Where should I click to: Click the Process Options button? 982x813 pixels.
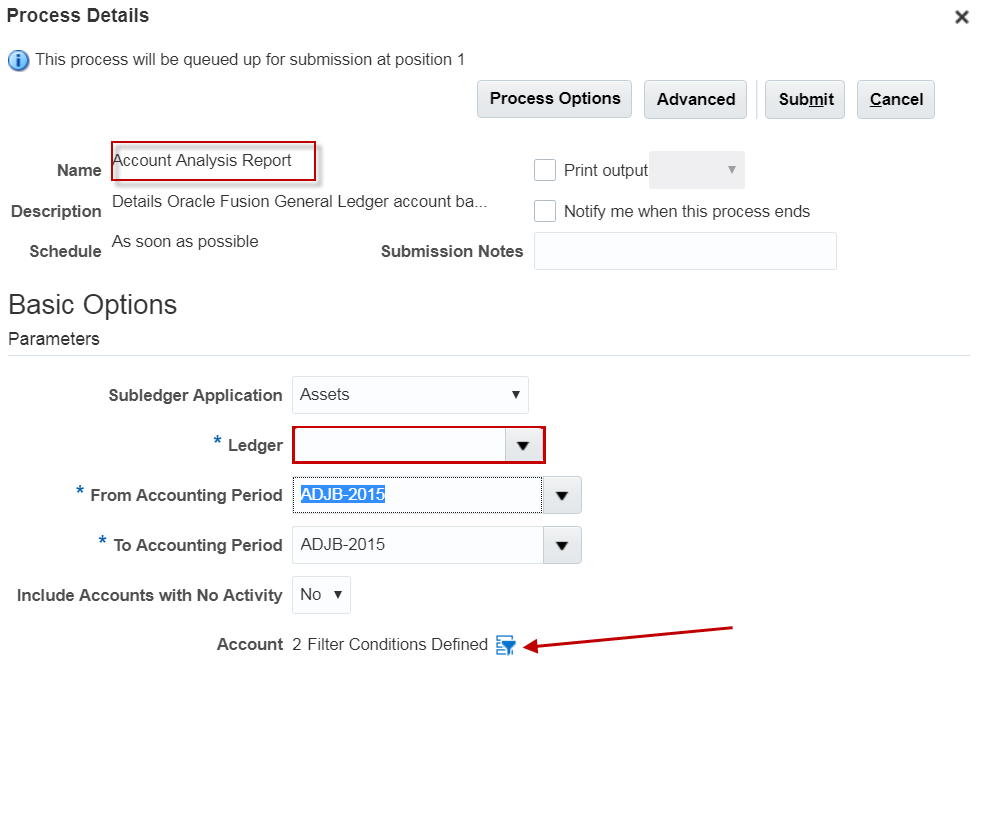pyautogui.click(x=554, y=99)
